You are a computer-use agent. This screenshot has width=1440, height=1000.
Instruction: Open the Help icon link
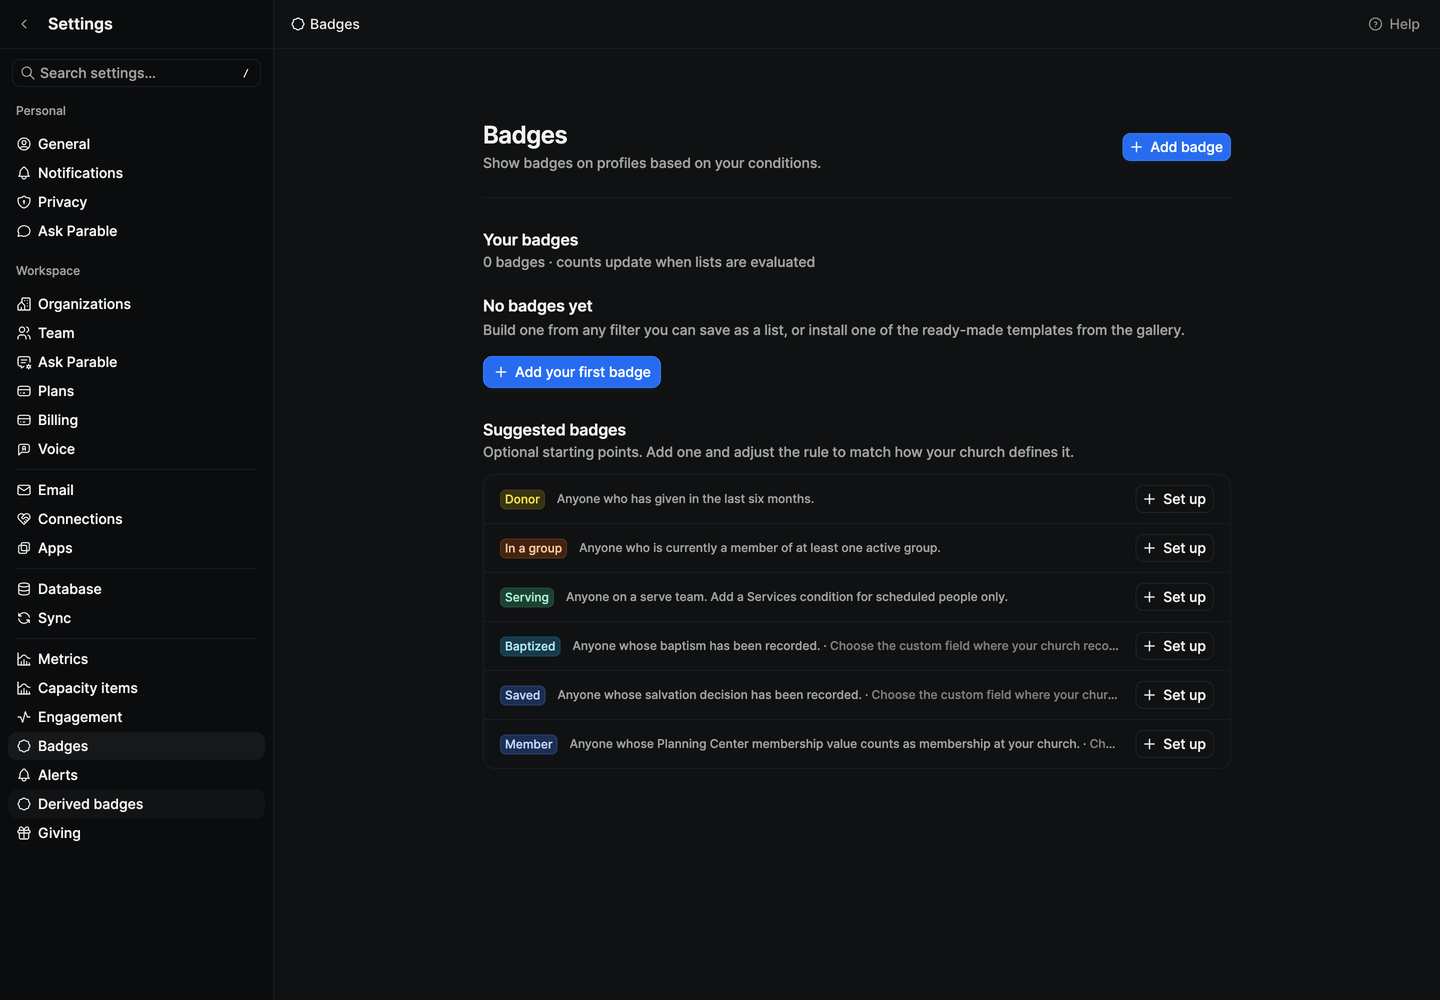(1375, 24)
